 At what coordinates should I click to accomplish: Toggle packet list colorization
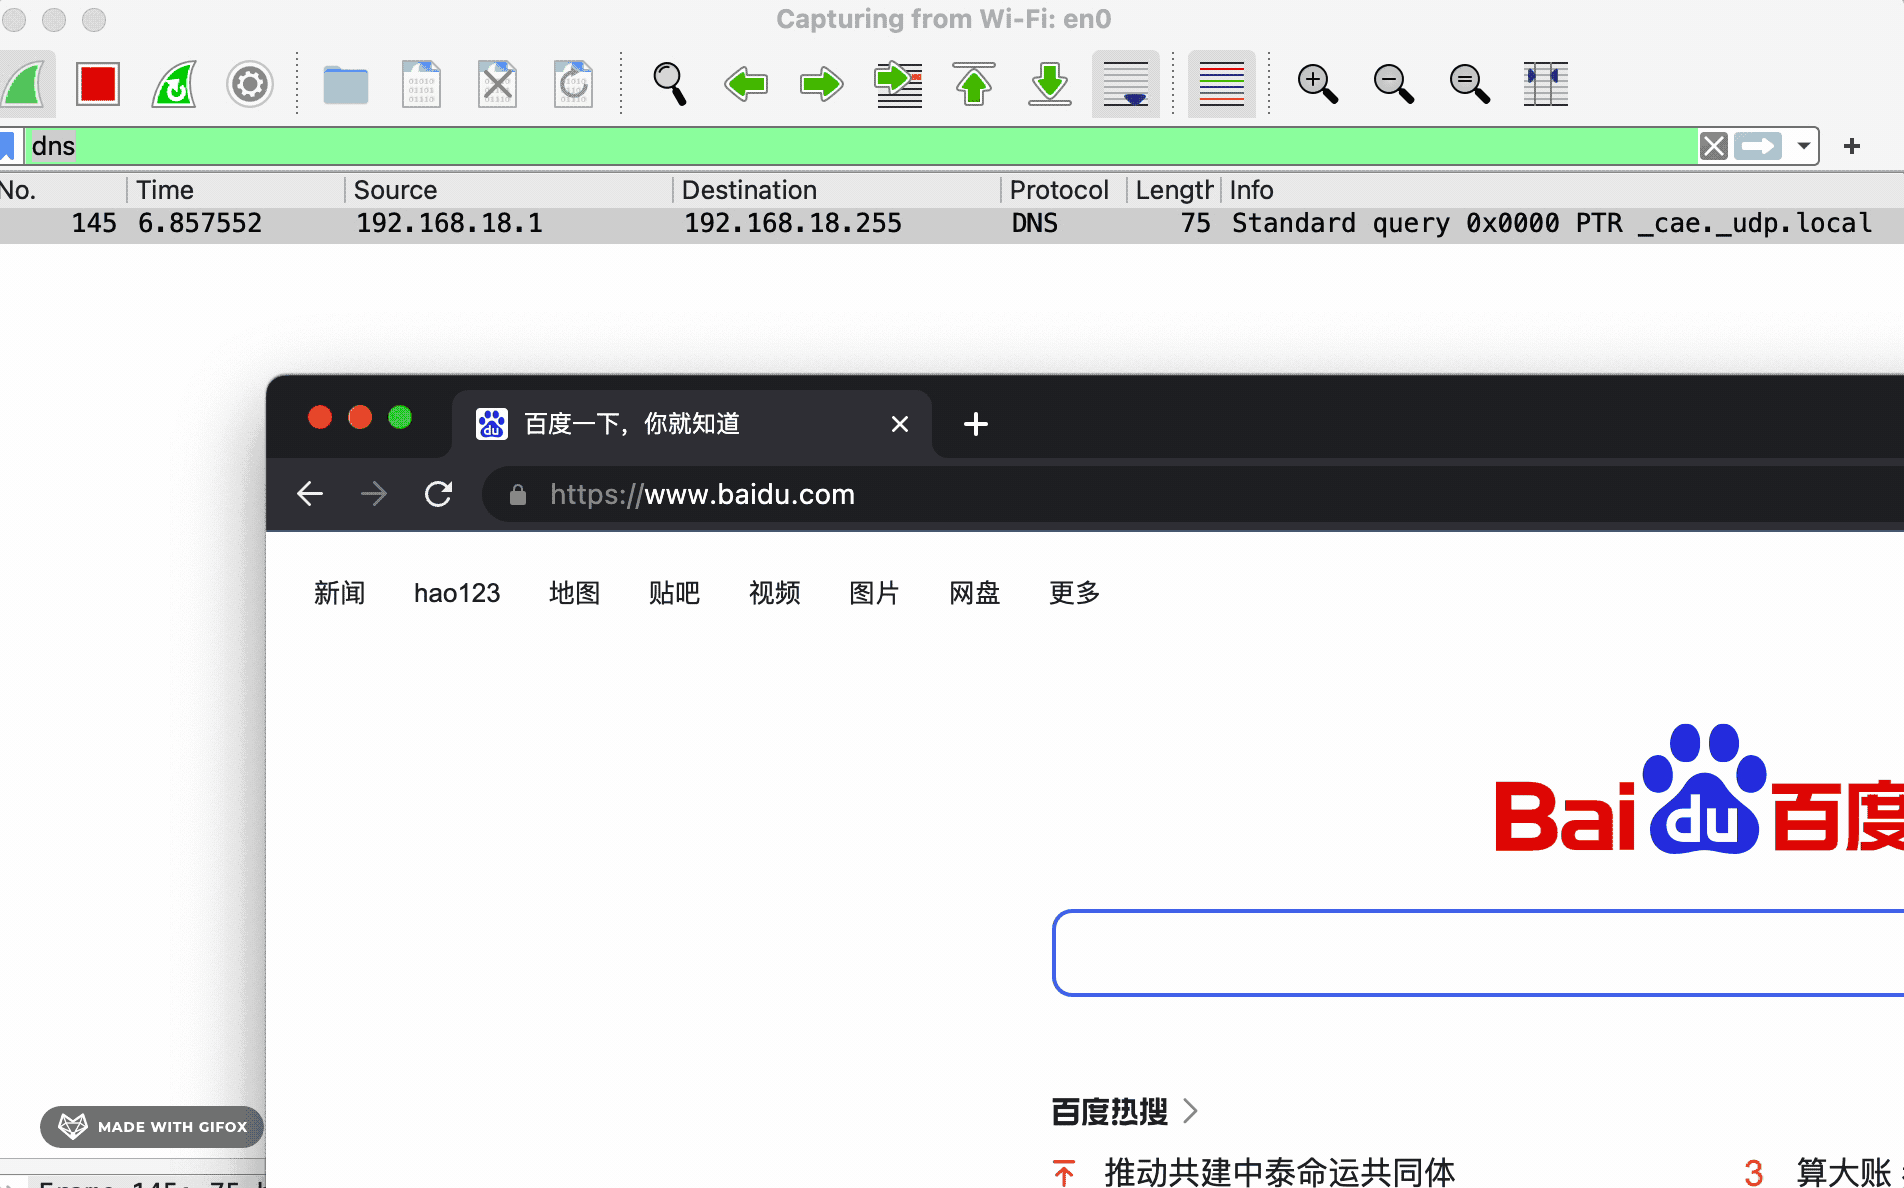pyautogui.click(x=1222, y=84)
